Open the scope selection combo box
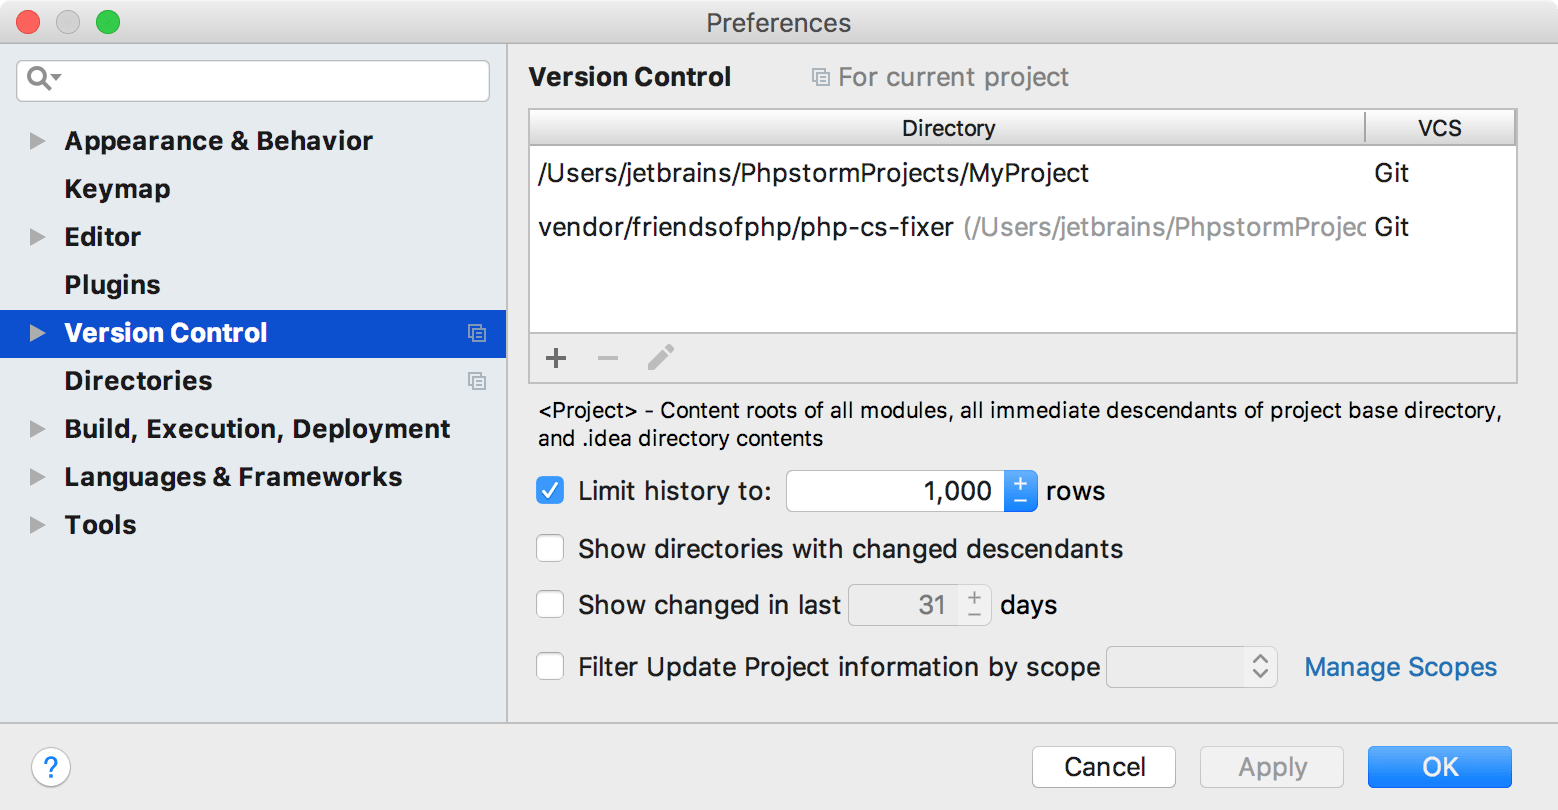The width and height of the screenshot is (1558, 810). coord(1190,667)
